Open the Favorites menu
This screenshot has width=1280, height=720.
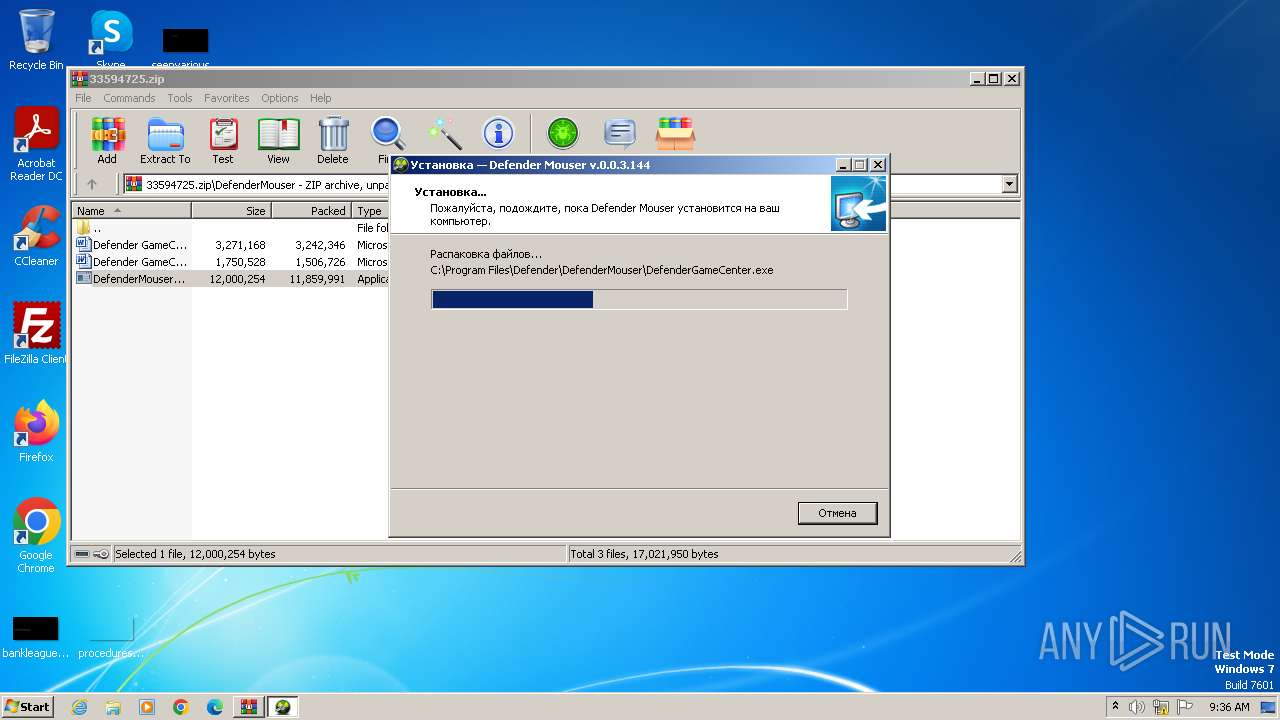click(x=227, y=98)
